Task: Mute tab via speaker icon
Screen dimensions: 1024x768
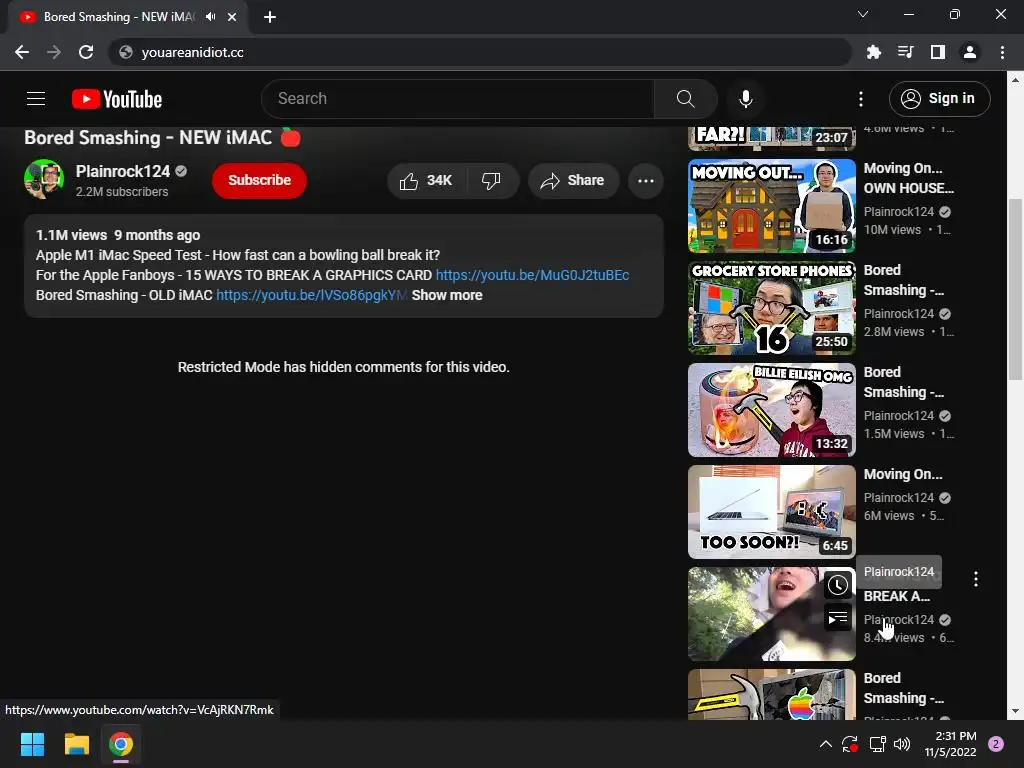Action: coord(210,17)
